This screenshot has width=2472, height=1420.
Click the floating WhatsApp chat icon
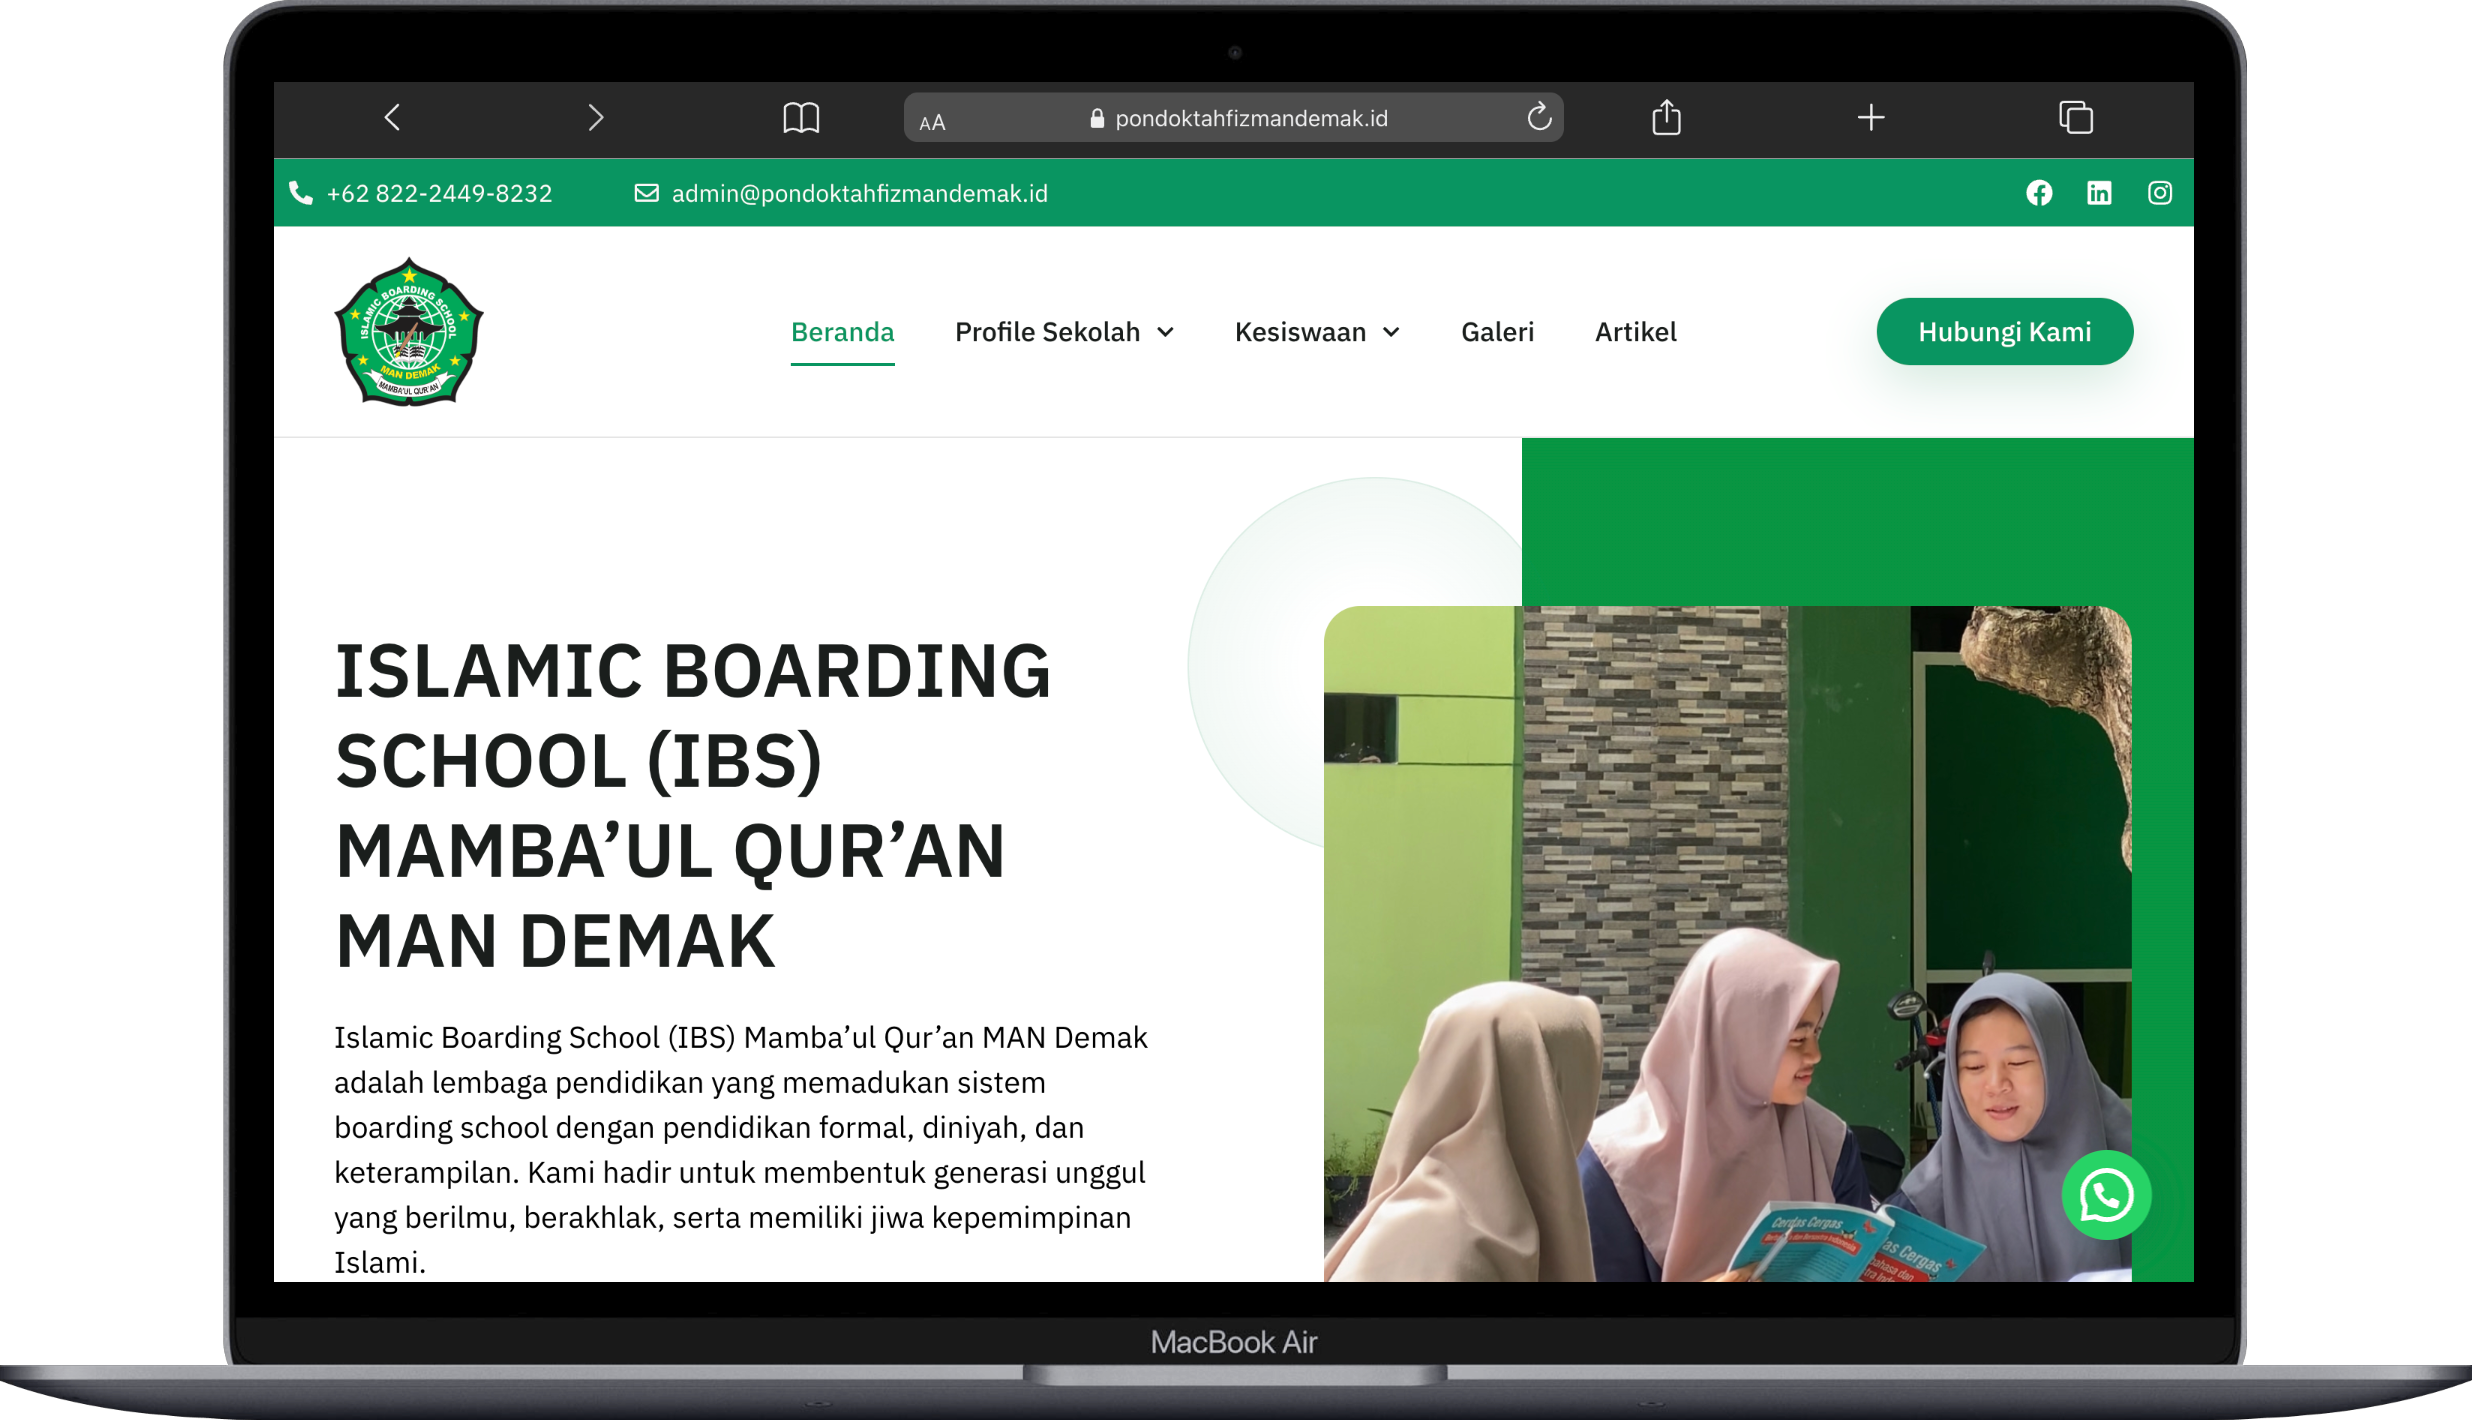2106,1195
